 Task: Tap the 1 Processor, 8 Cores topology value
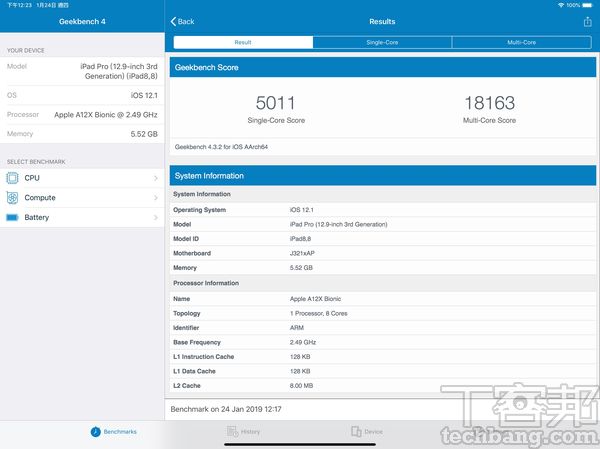click(x=318, y=313)
